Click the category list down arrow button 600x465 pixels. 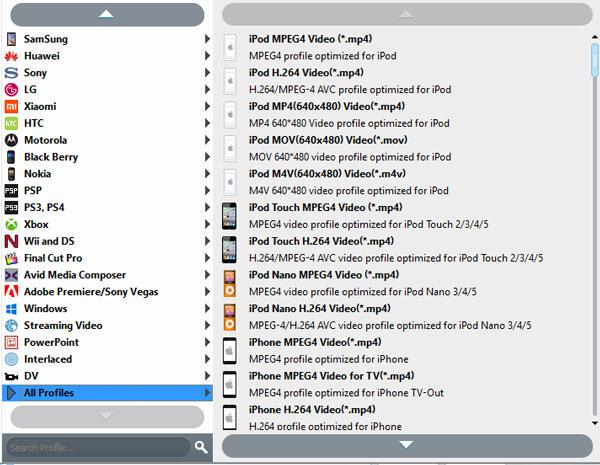tap(107, 417)
